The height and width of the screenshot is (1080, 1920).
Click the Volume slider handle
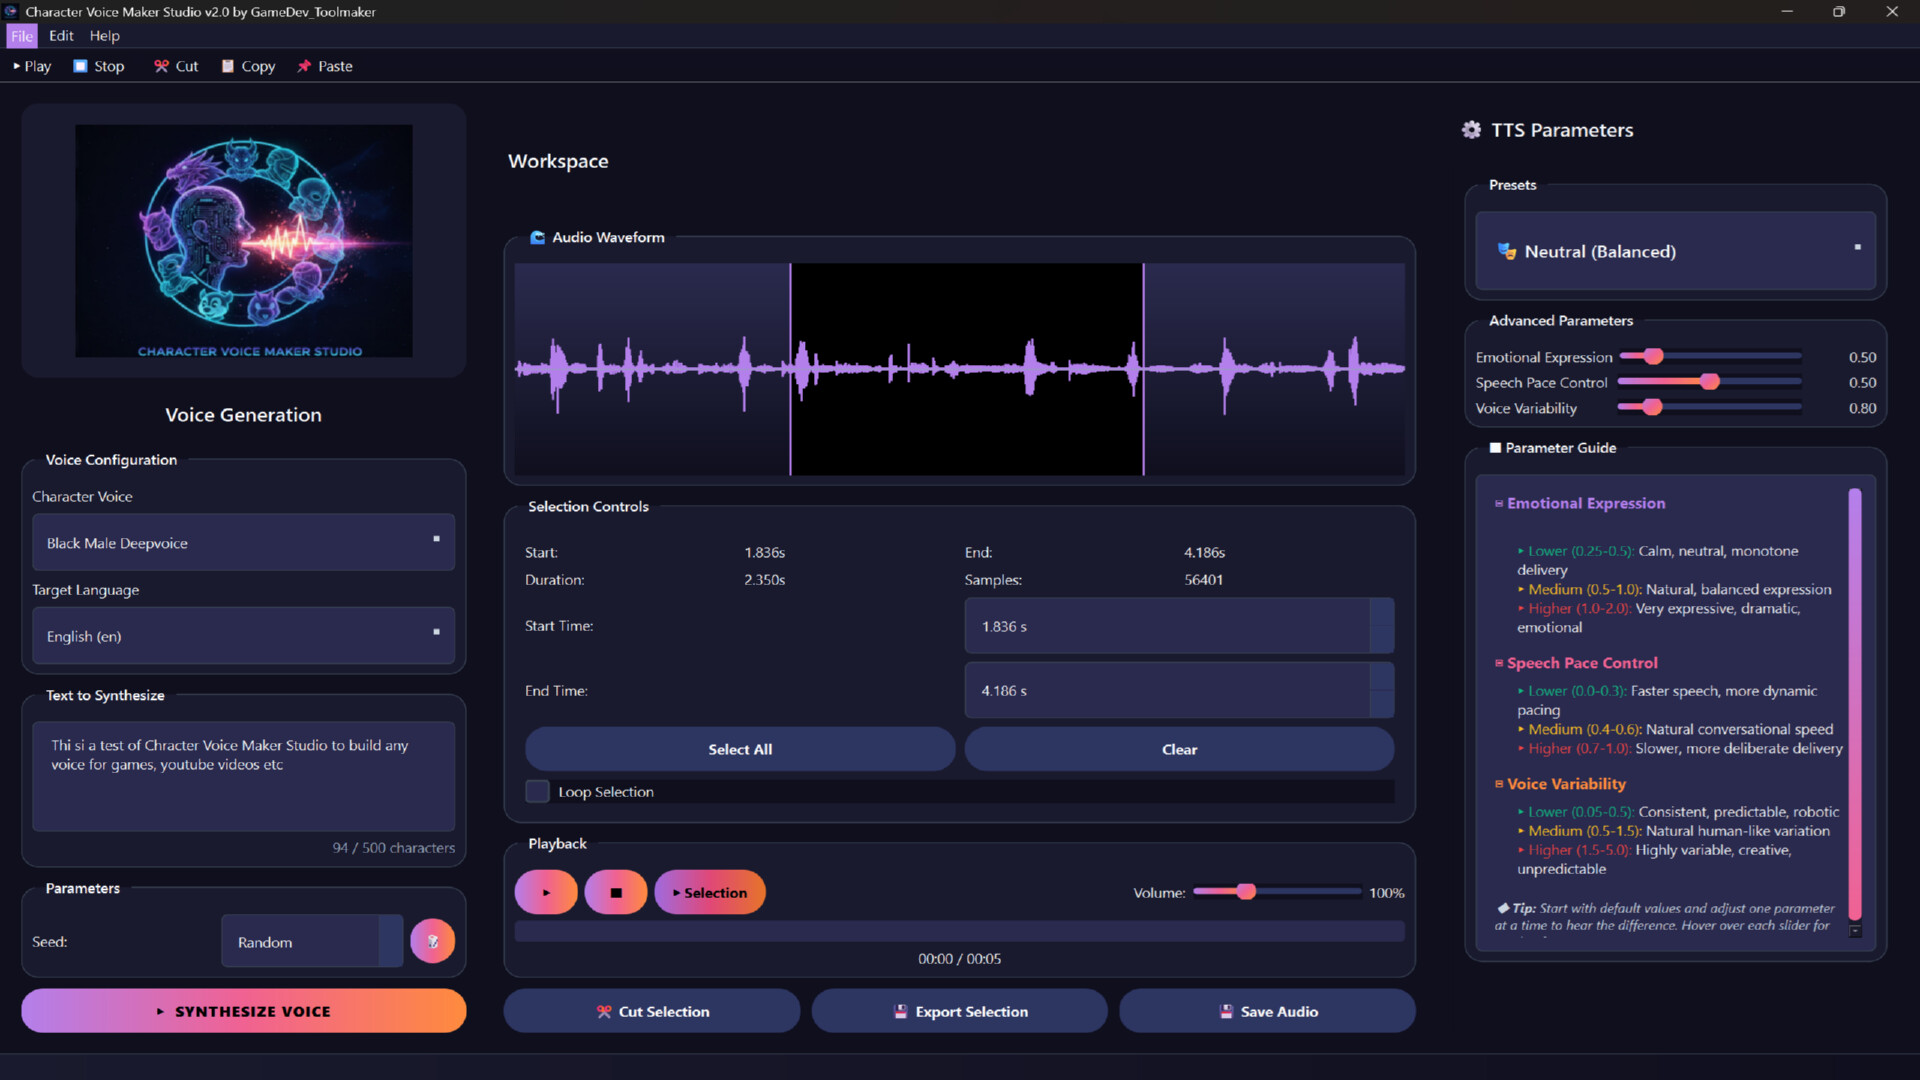(x=1246, y=892)
